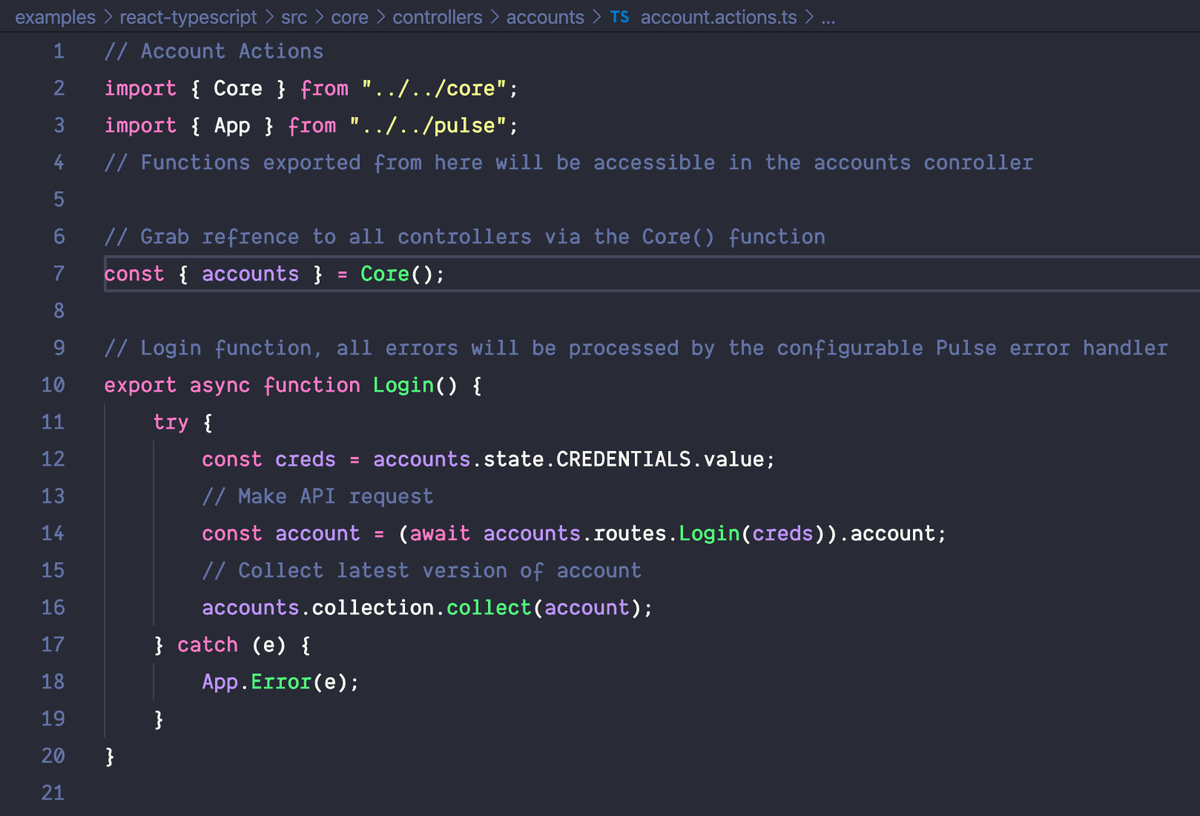Click the 'Core()' call on line 7
Viewport: 1200px width, 816px height.
(397, 274)
